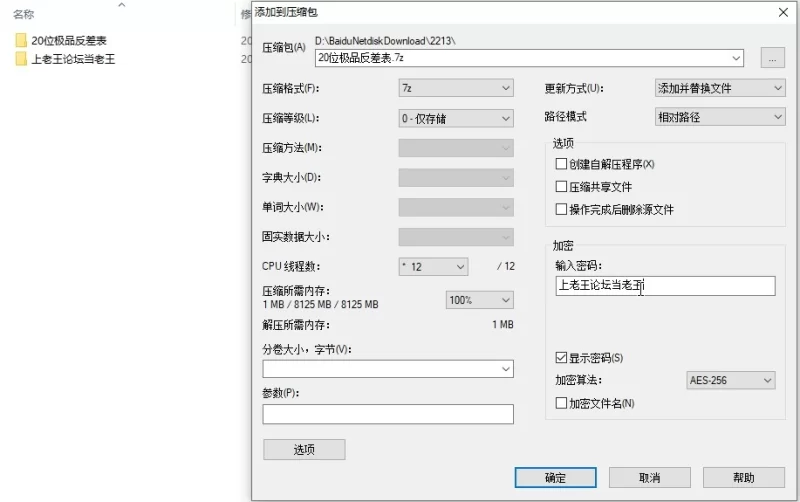The width and height of the screenshot is (800, 502).
Task: Open the 100% memory usage dropdown
Action: click(x=480, y=300)
